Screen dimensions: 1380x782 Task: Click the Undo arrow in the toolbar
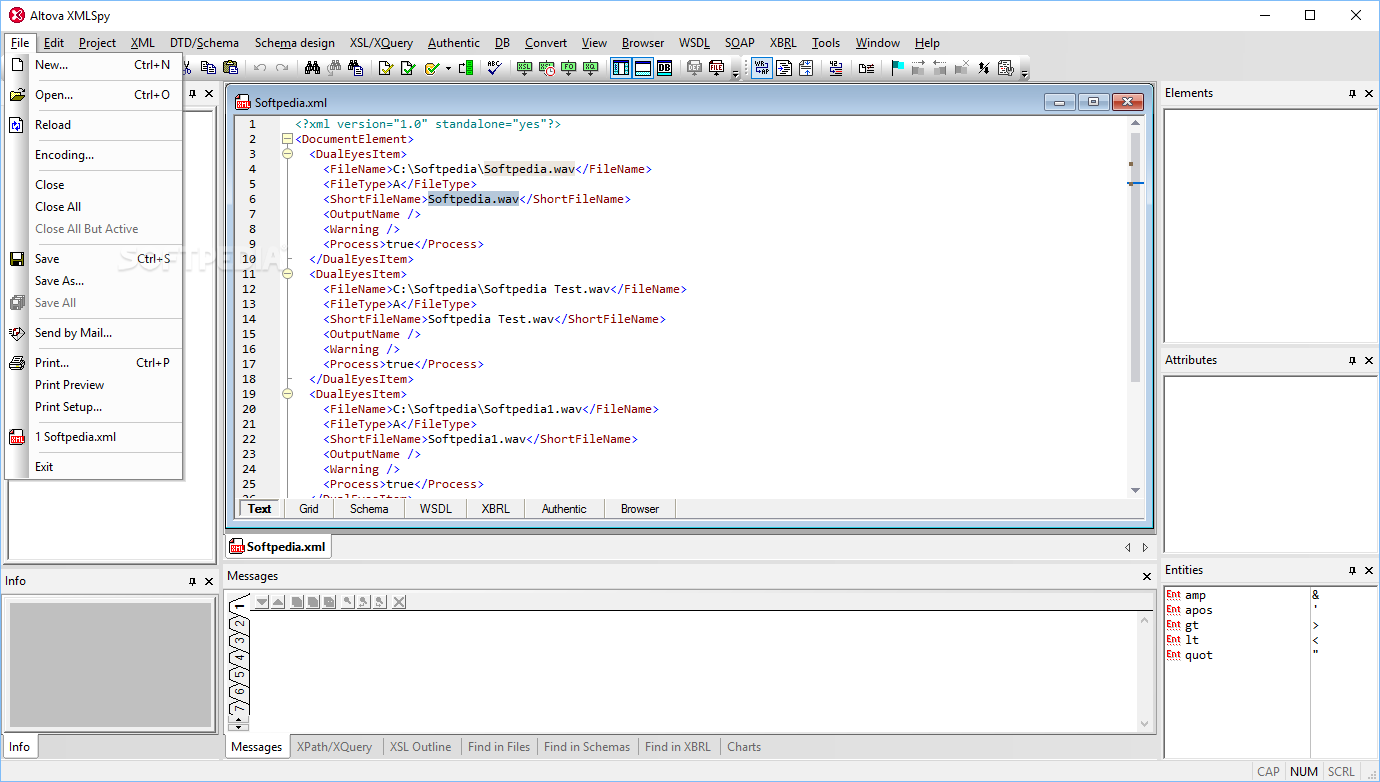tap(260, 68)
